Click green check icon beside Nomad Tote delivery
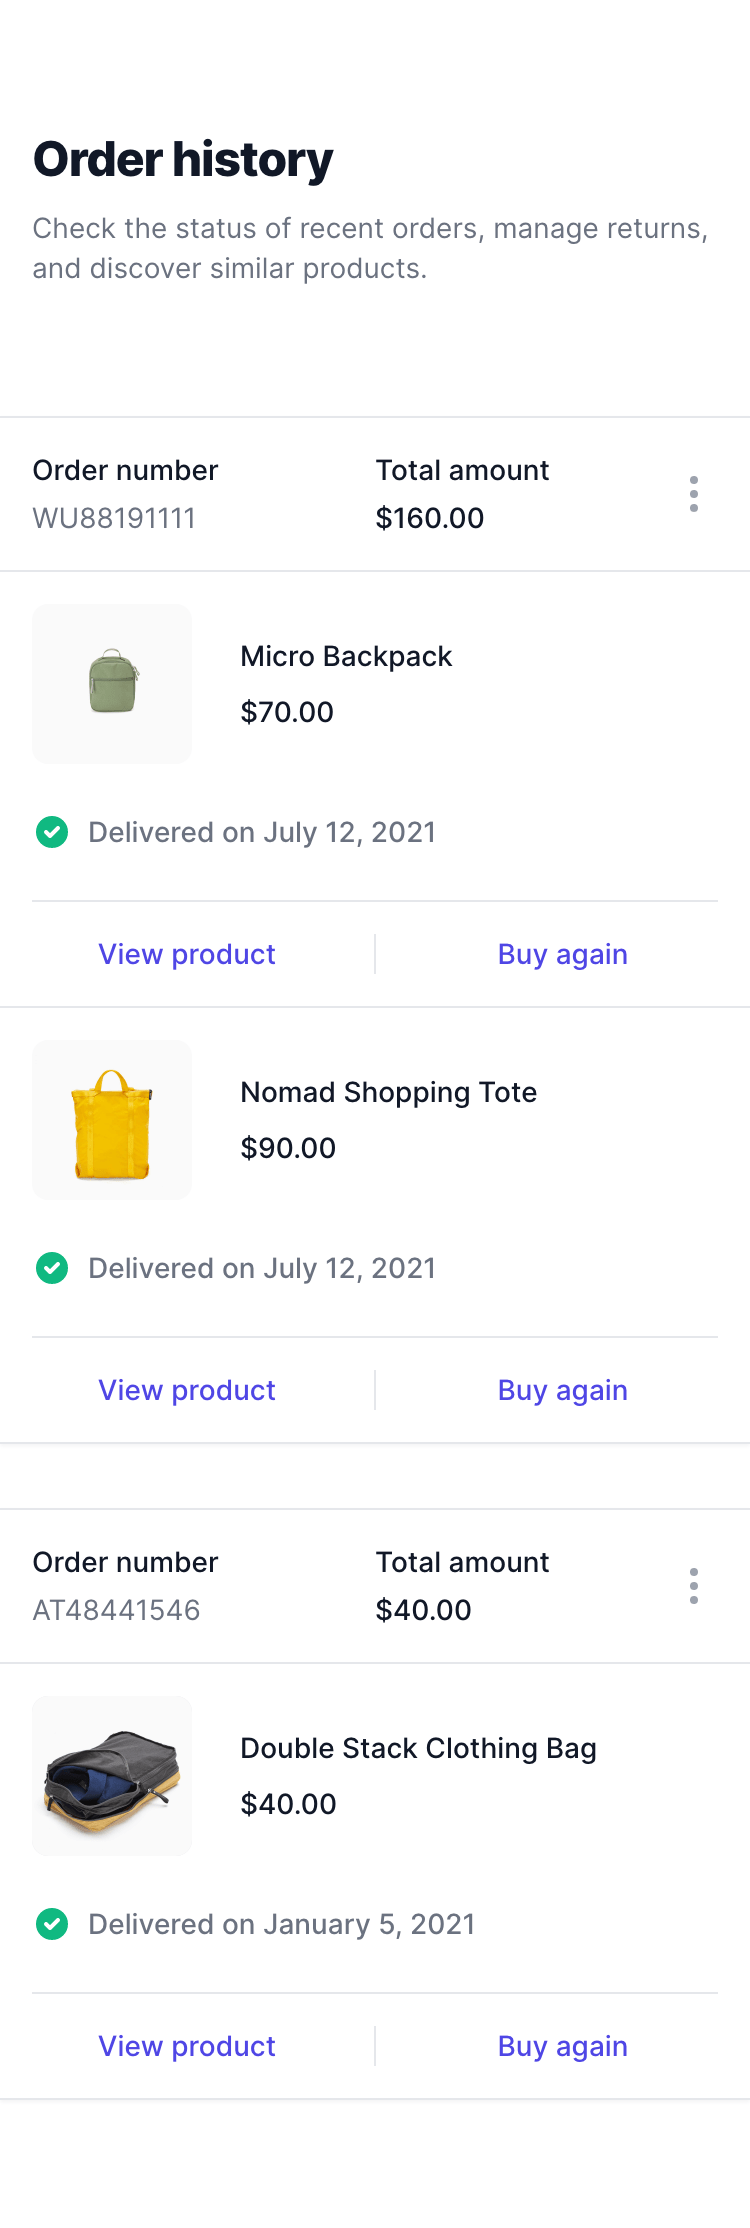The height and width of the screenshot is (2228, 750). pos(52,1268)
